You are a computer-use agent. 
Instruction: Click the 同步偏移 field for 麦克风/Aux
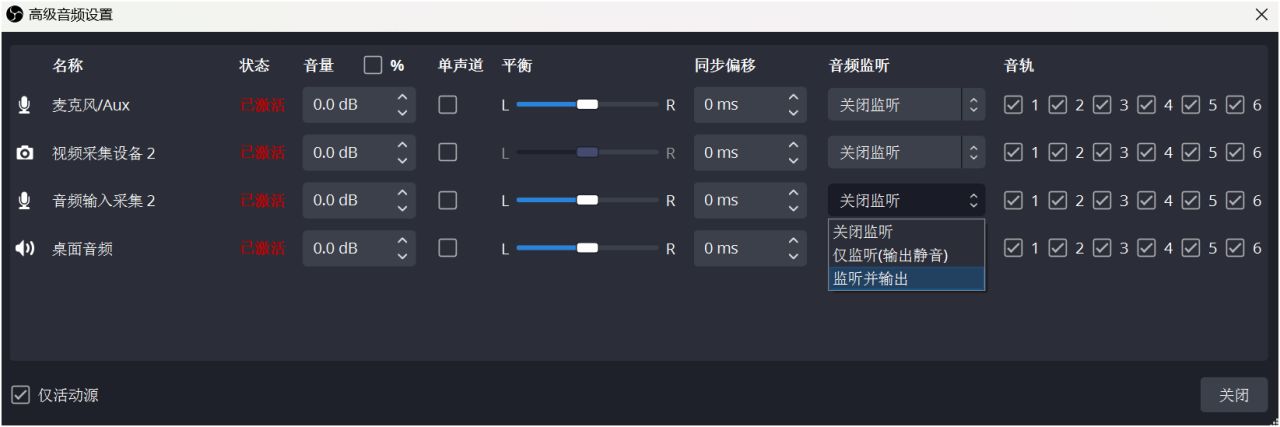(x=737, y=105)
